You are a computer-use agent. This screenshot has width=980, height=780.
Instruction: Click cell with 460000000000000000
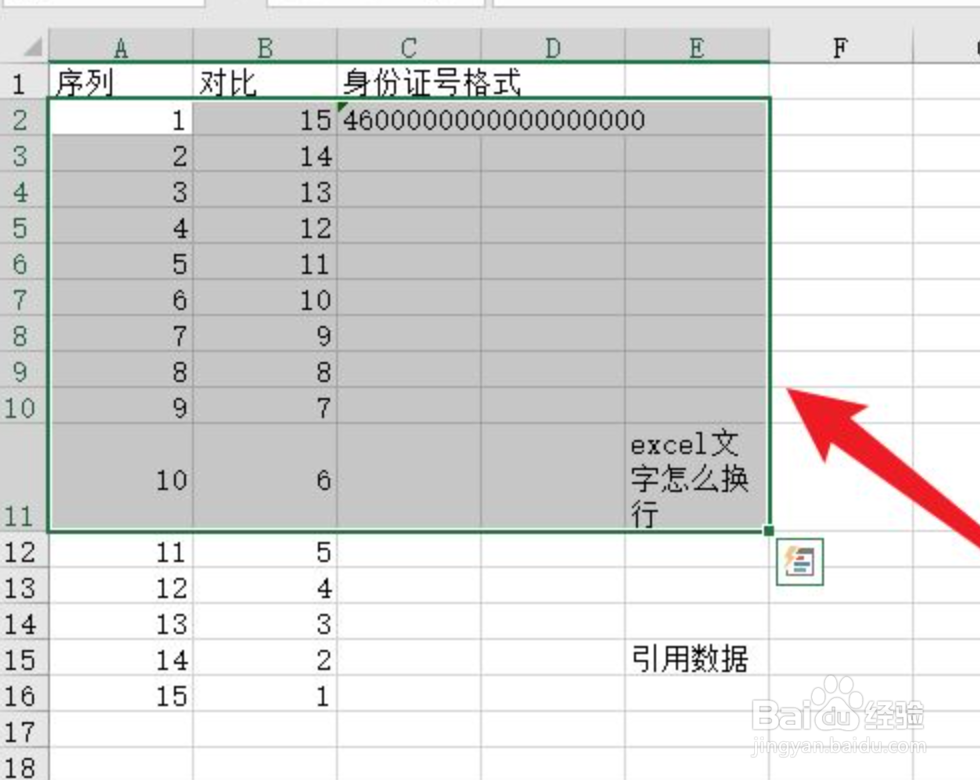click(x=409, y=119)
